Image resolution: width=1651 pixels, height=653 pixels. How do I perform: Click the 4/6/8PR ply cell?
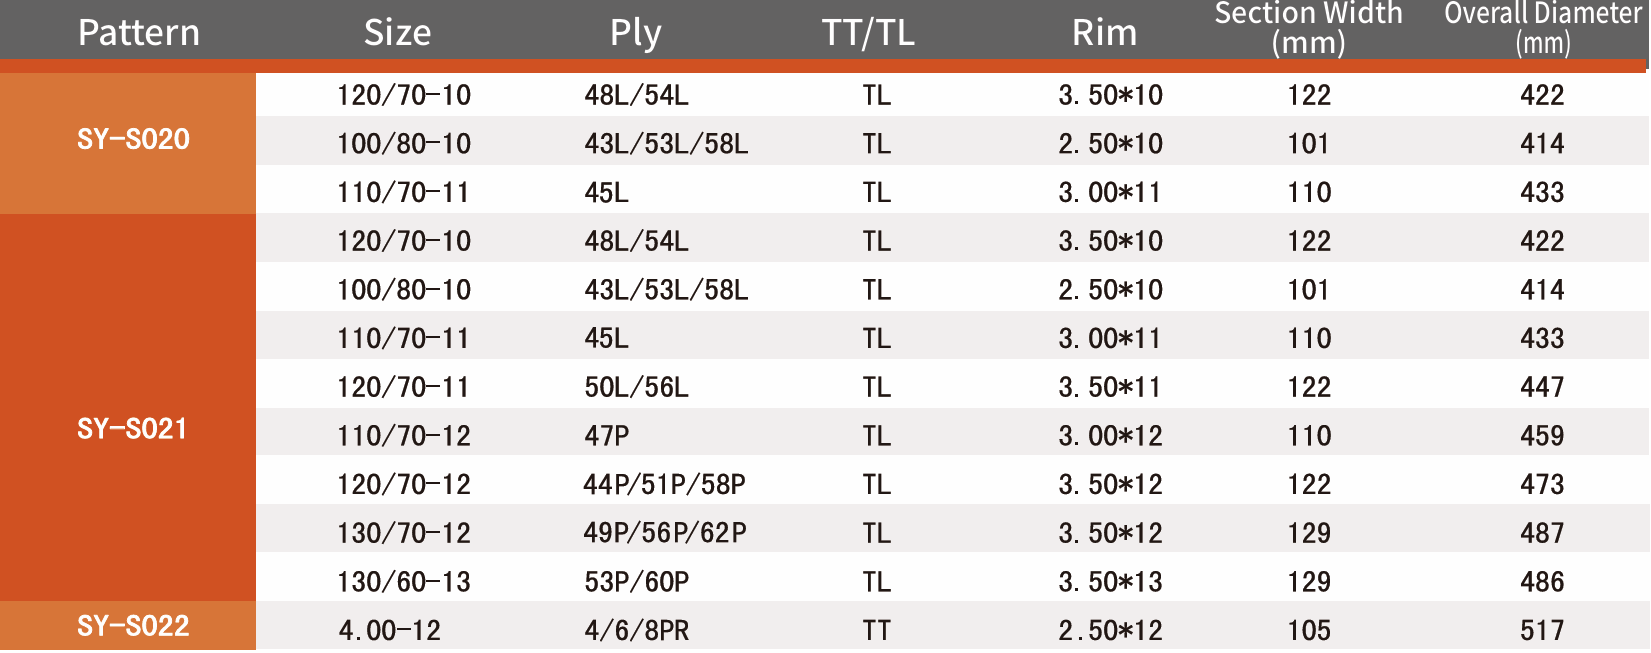(637, 631)
